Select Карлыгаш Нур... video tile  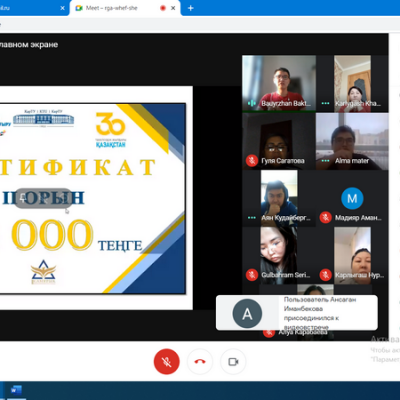pos(352,256)
